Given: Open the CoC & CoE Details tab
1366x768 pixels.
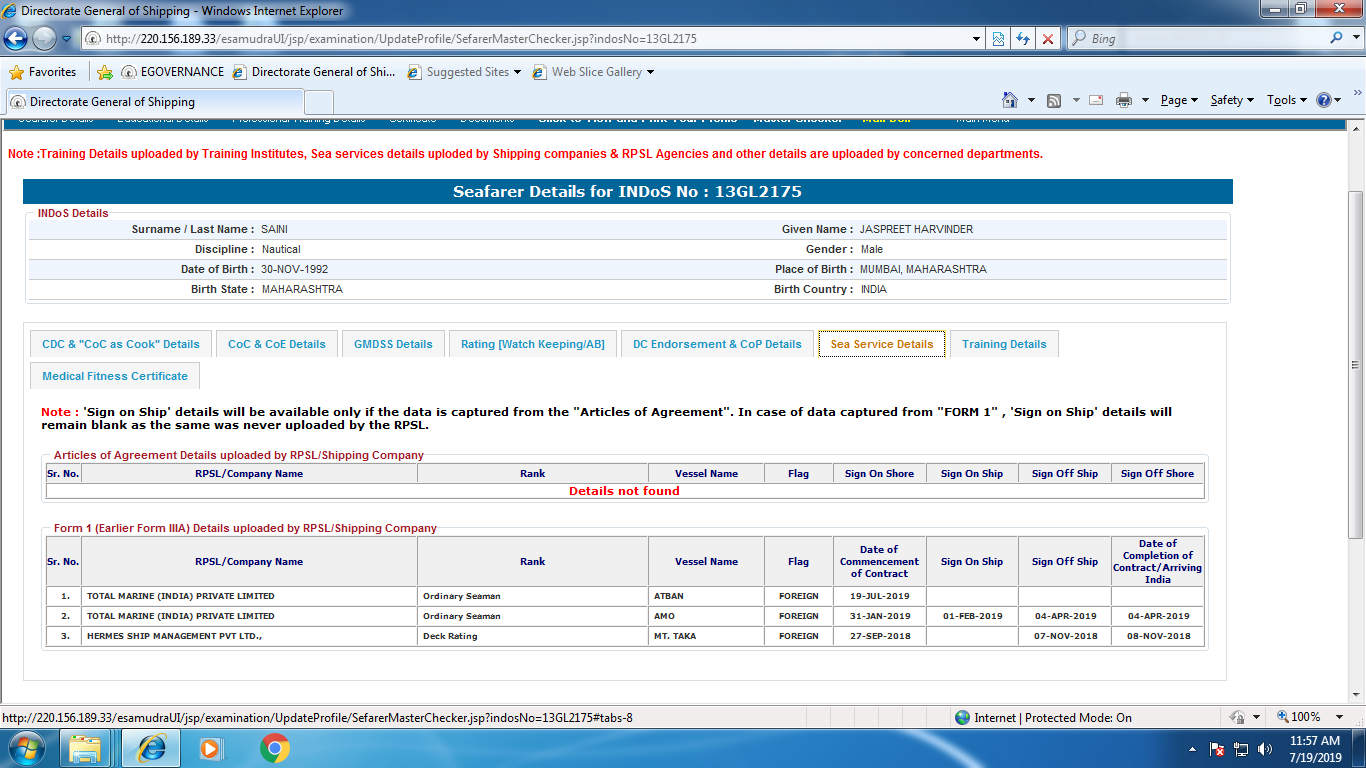Looking at the screenshot, I should tap(276, 344).
